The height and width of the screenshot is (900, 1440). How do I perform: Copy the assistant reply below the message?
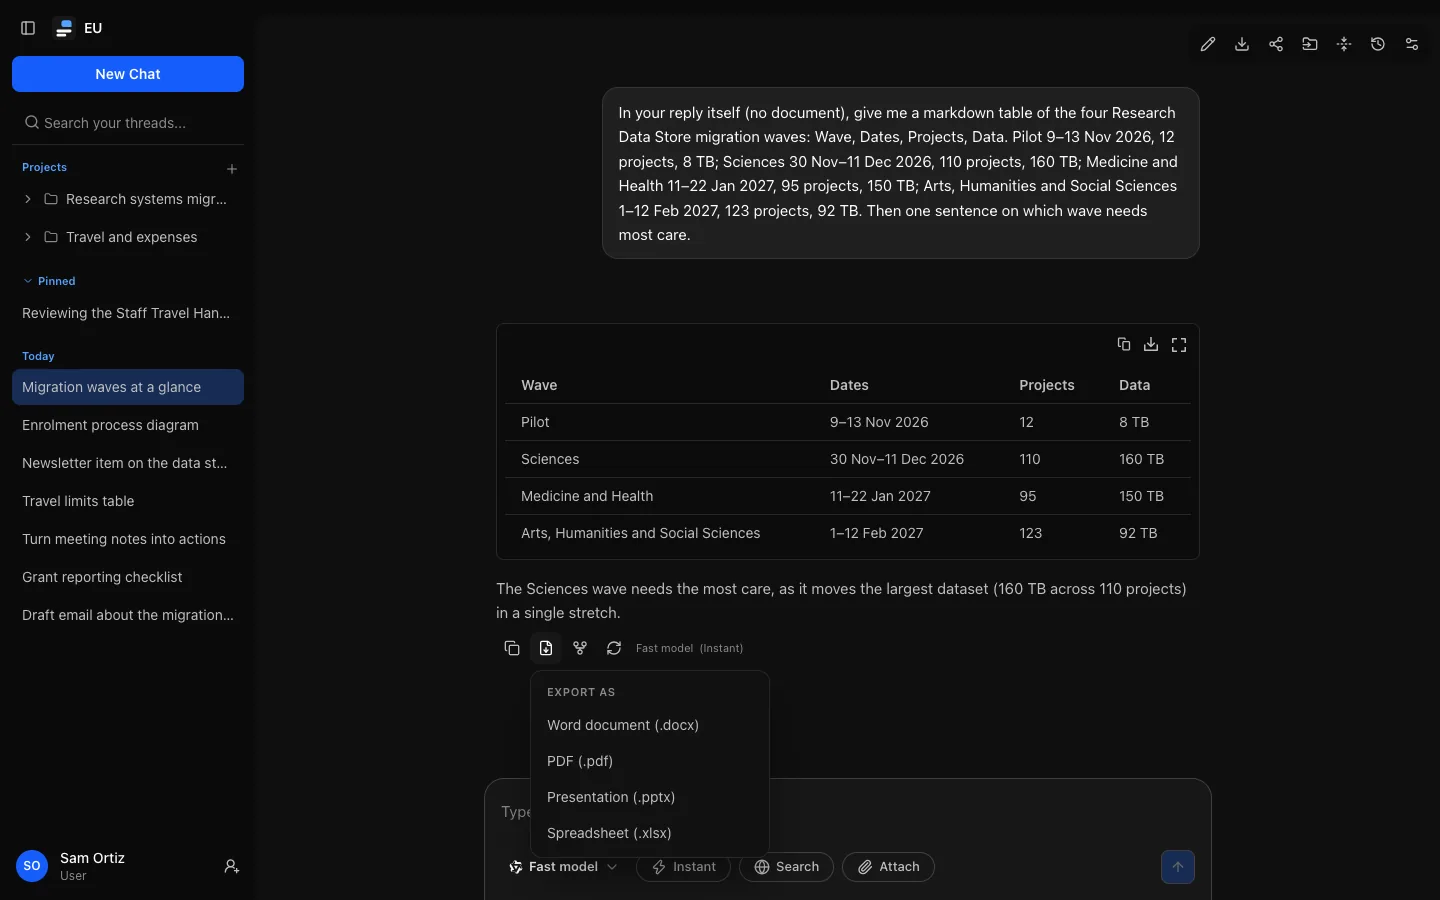pos(512,648)
